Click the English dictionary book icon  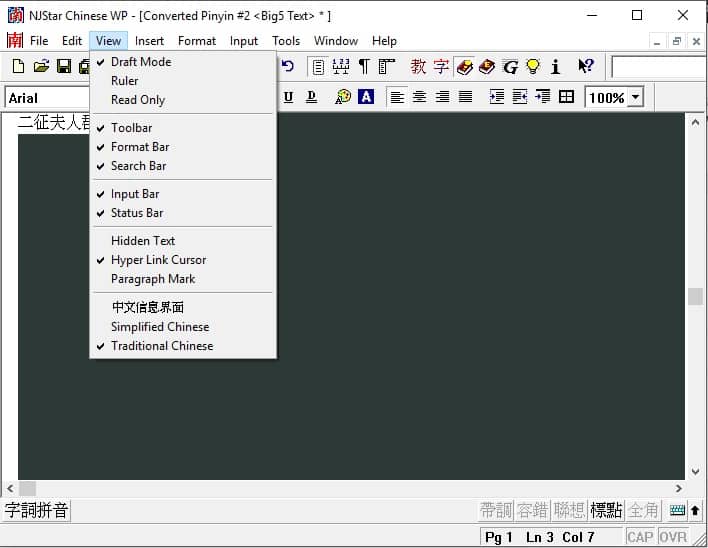[487, 67]
